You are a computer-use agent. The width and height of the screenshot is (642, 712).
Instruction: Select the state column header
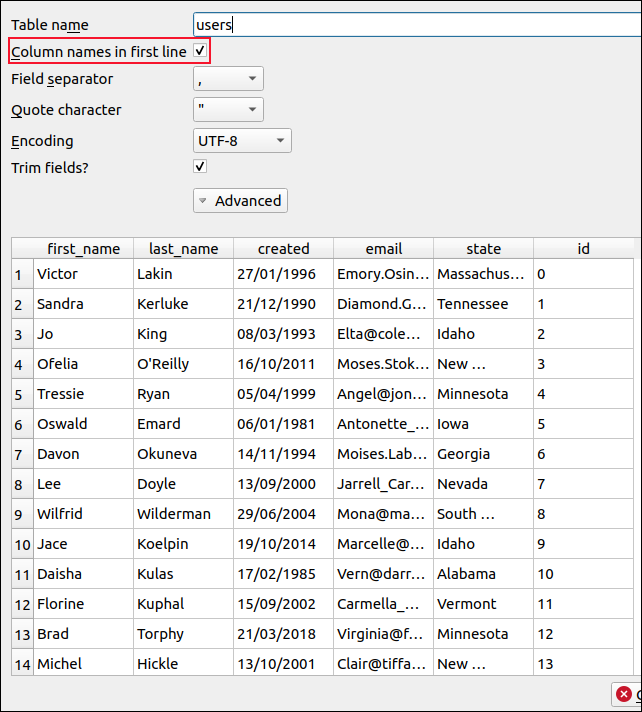[483, 249]
